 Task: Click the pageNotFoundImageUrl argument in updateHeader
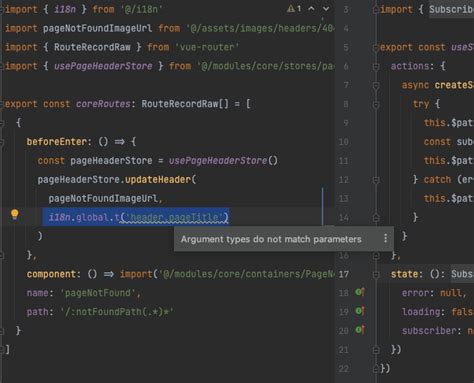[x=103, y=199]
